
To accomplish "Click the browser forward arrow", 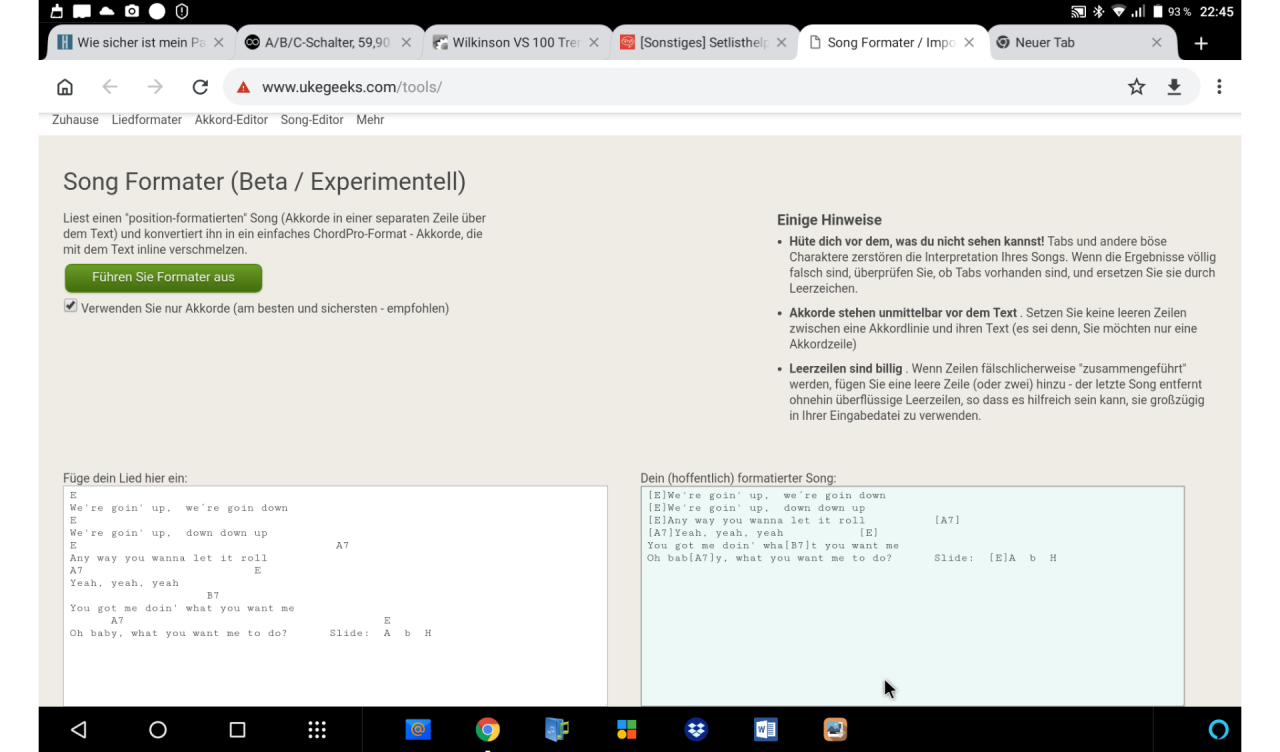I will [x=155, y=87].
